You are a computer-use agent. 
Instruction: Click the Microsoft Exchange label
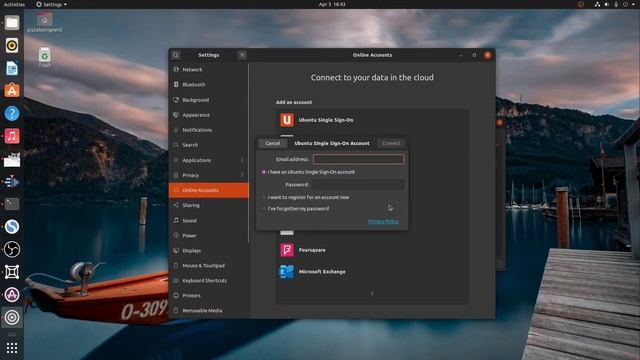click(x=322, y=272)
